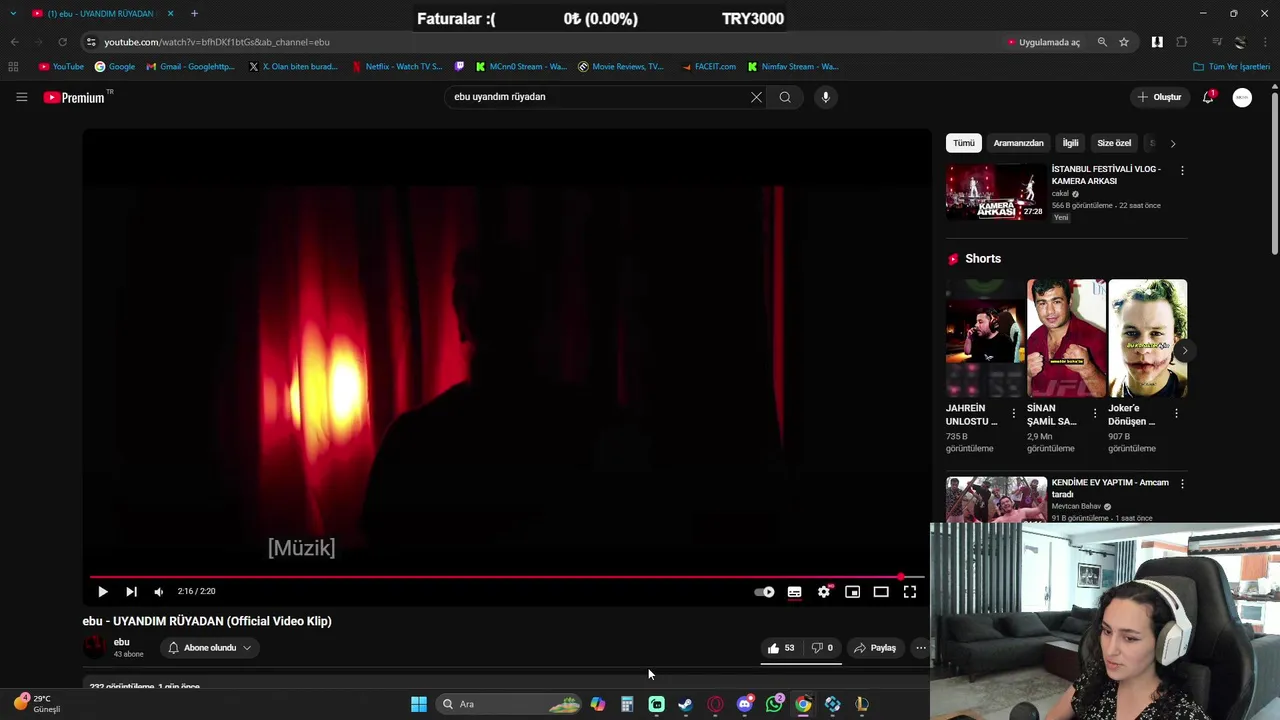This screenshot has height=720, width=1280.
Task: Select the İlgili filter chip
Action: [x=1070, y=143]
